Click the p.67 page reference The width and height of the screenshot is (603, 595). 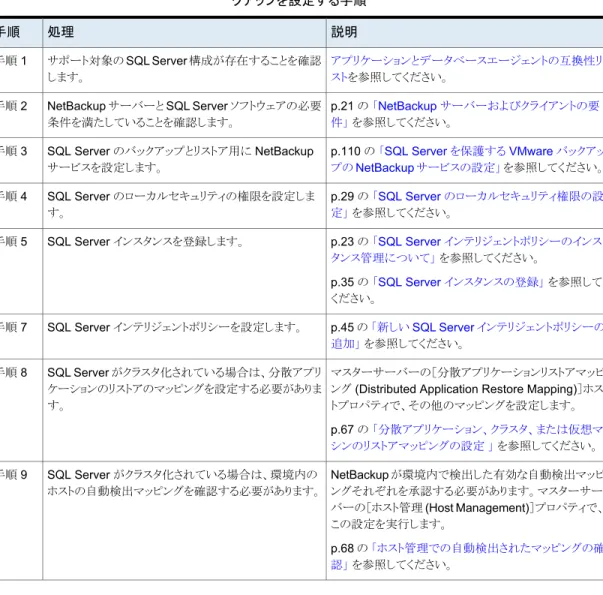pos(342,429)
